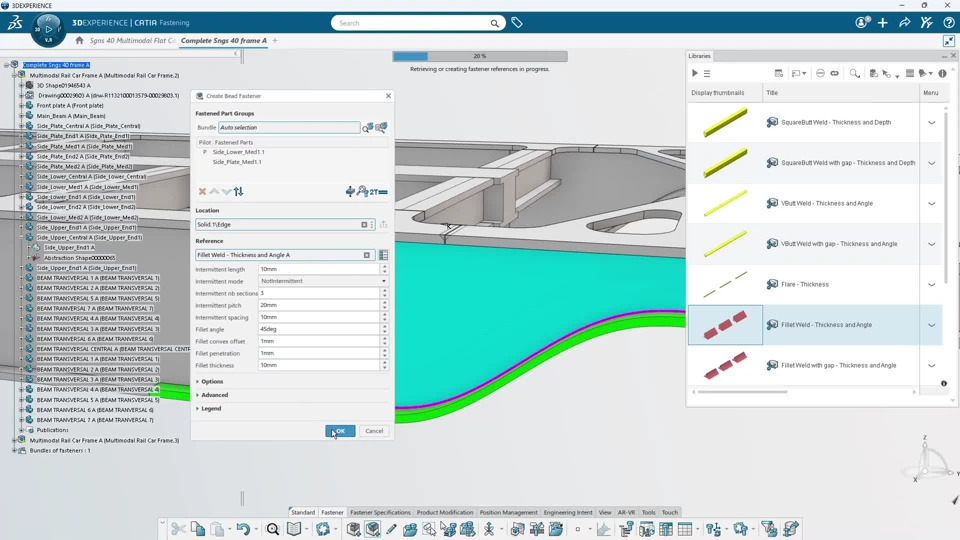Select Bundles of fasteners : 1 in tree
Screen dimensions: 960x540
coord(60,451)
